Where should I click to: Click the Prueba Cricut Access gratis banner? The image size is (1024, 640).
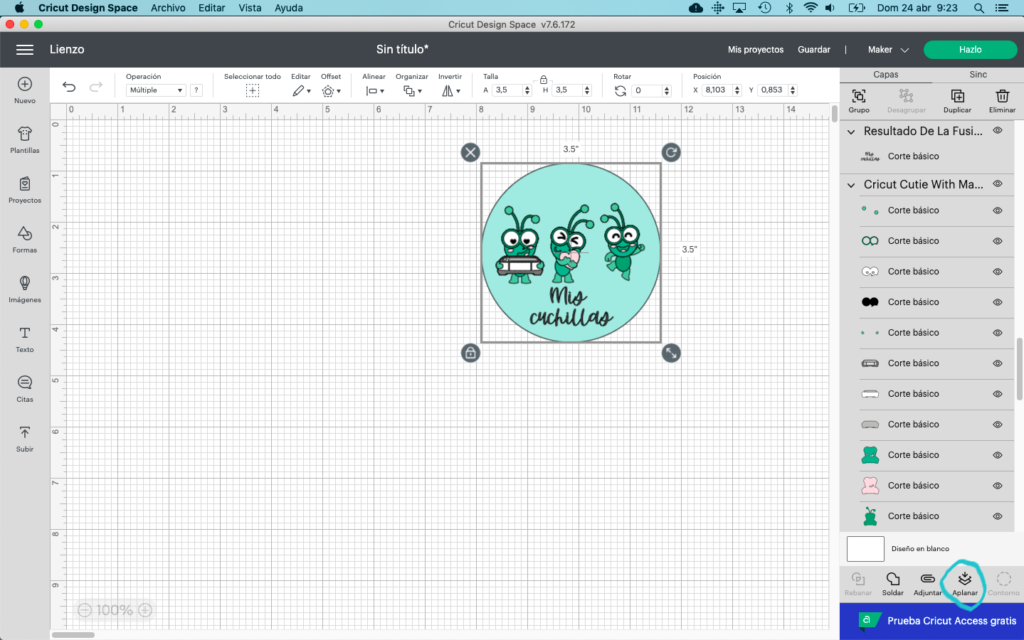point(932,621)
